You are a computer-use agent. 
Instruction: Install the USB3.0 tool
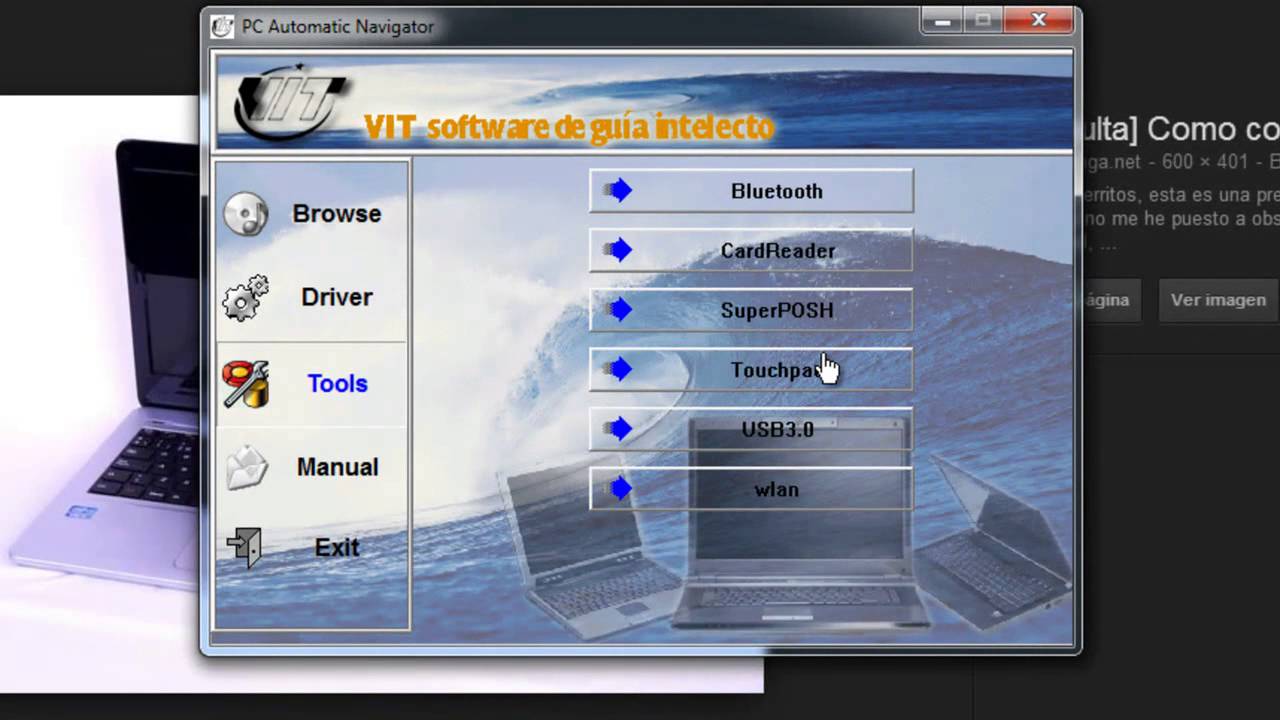click(x=751, y=430)
